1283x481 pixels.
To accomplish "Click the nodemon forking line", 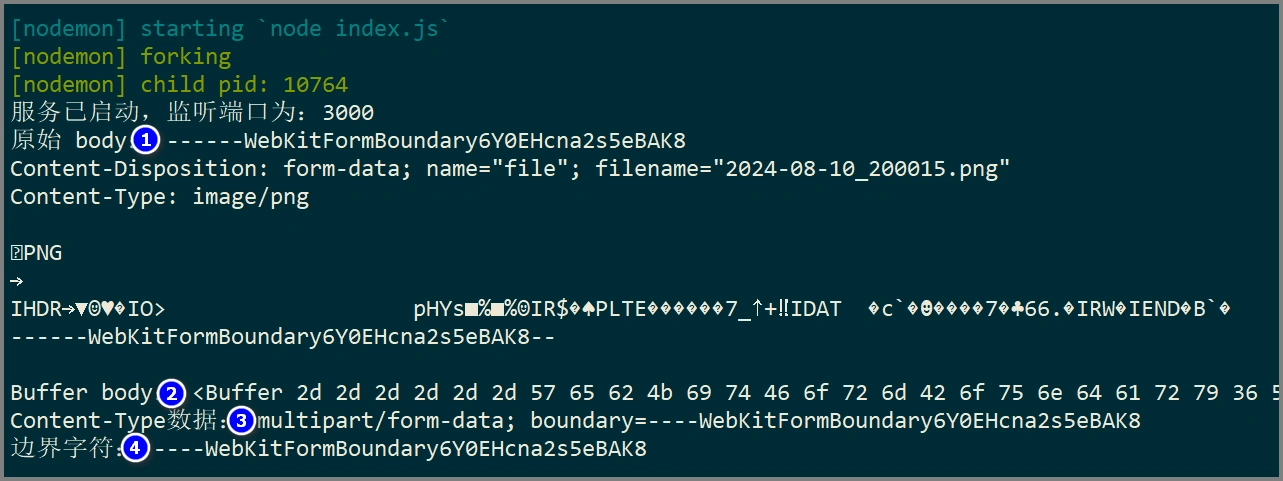I will pos(121,57).
